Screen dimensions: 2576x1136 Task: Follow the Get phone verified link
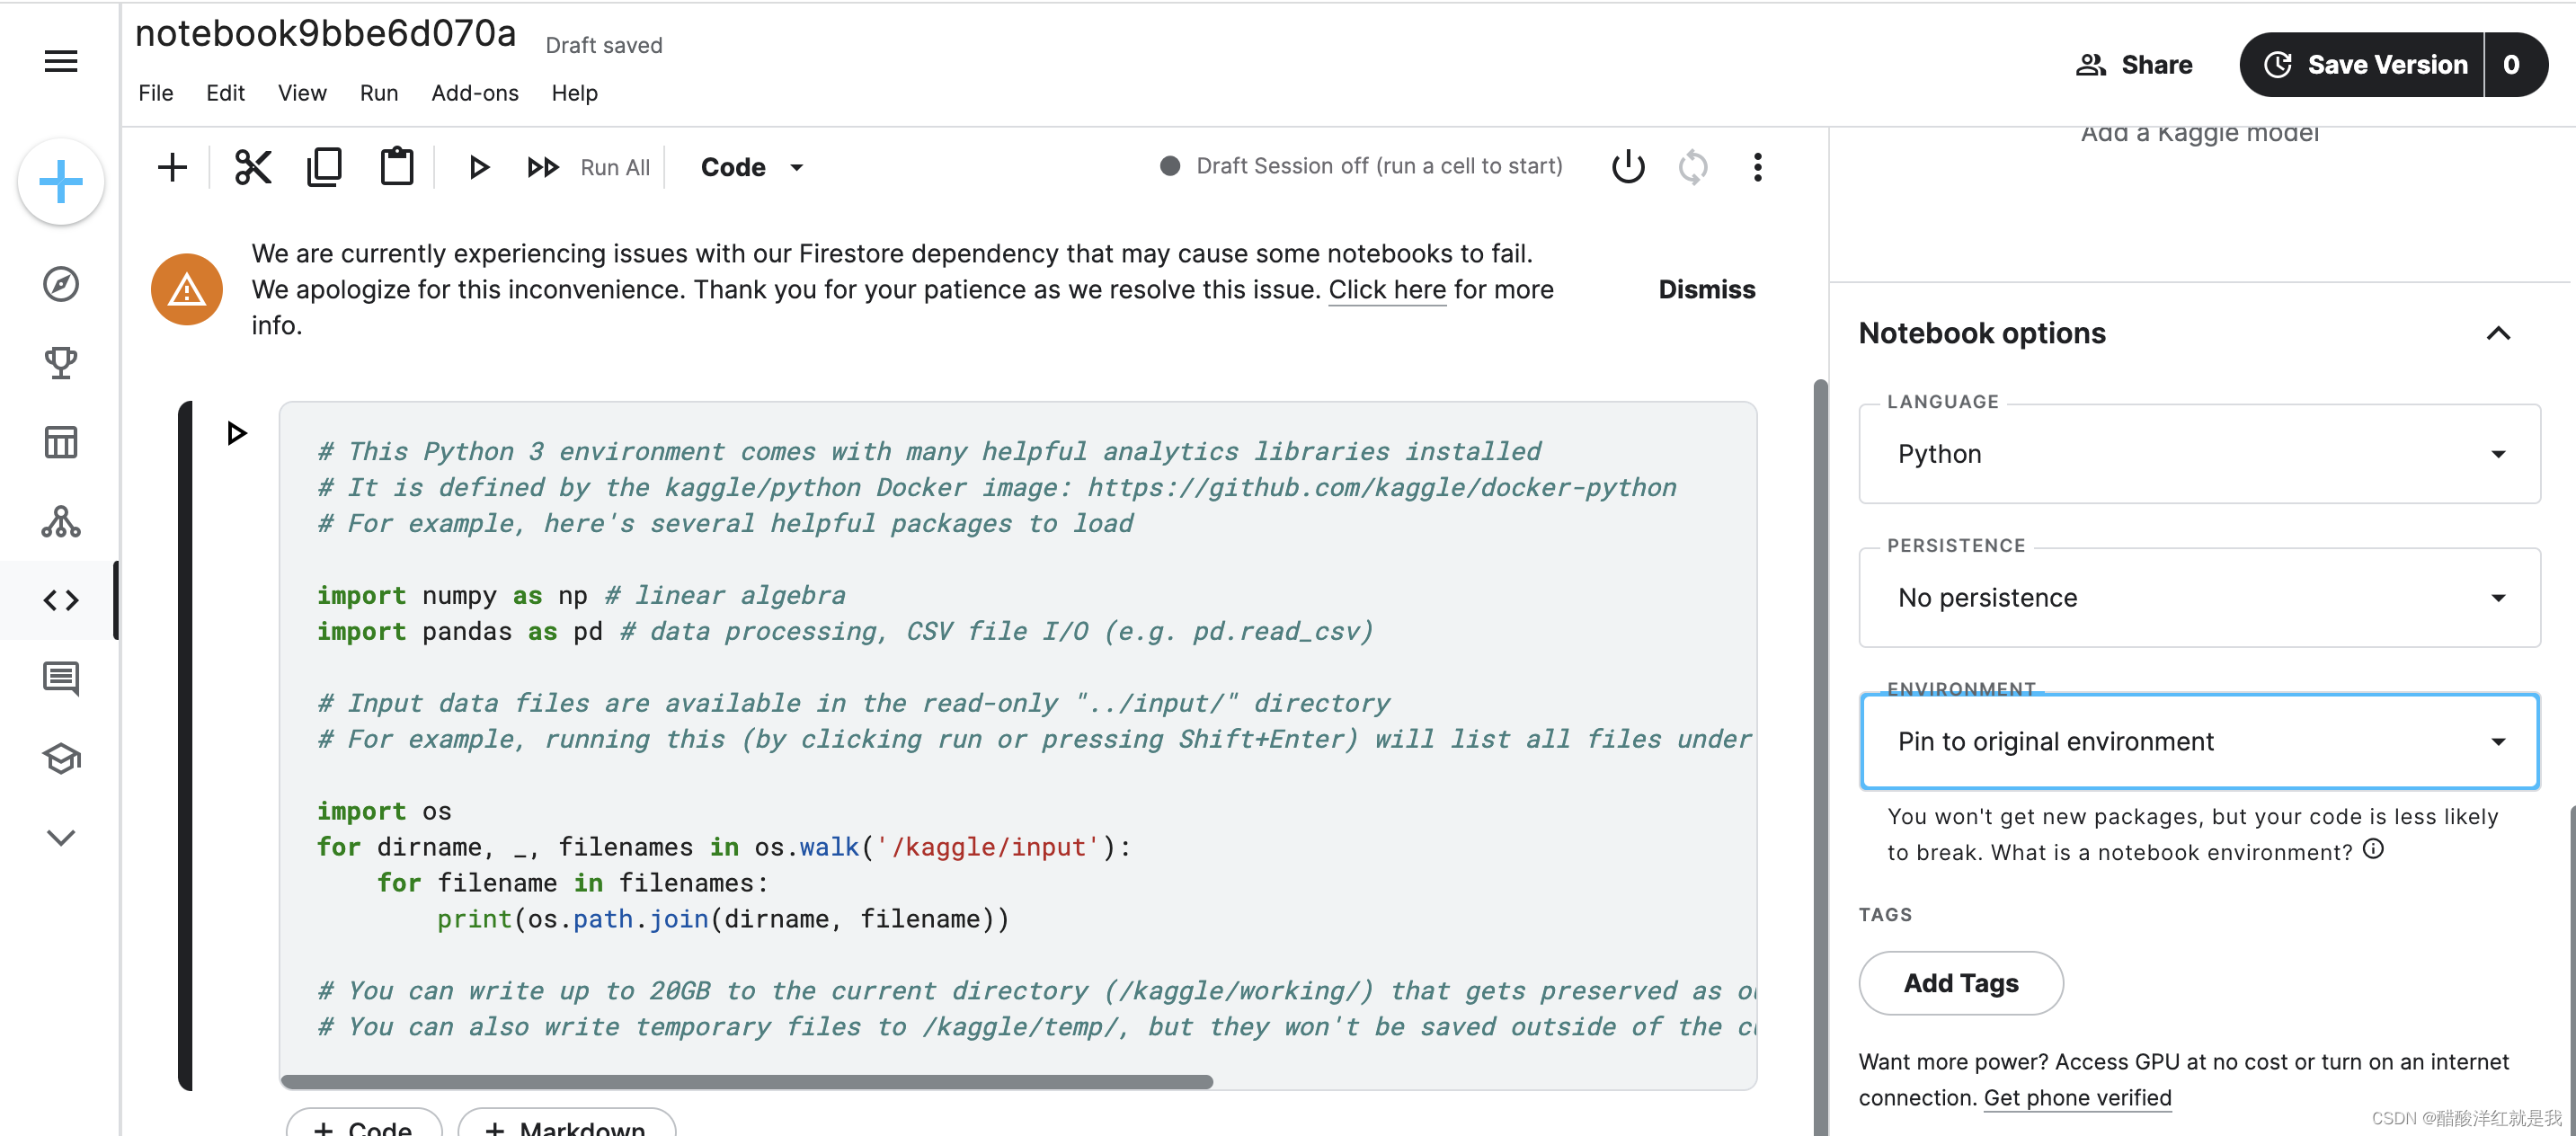pyautogui.click(x=2077, y=1098)
